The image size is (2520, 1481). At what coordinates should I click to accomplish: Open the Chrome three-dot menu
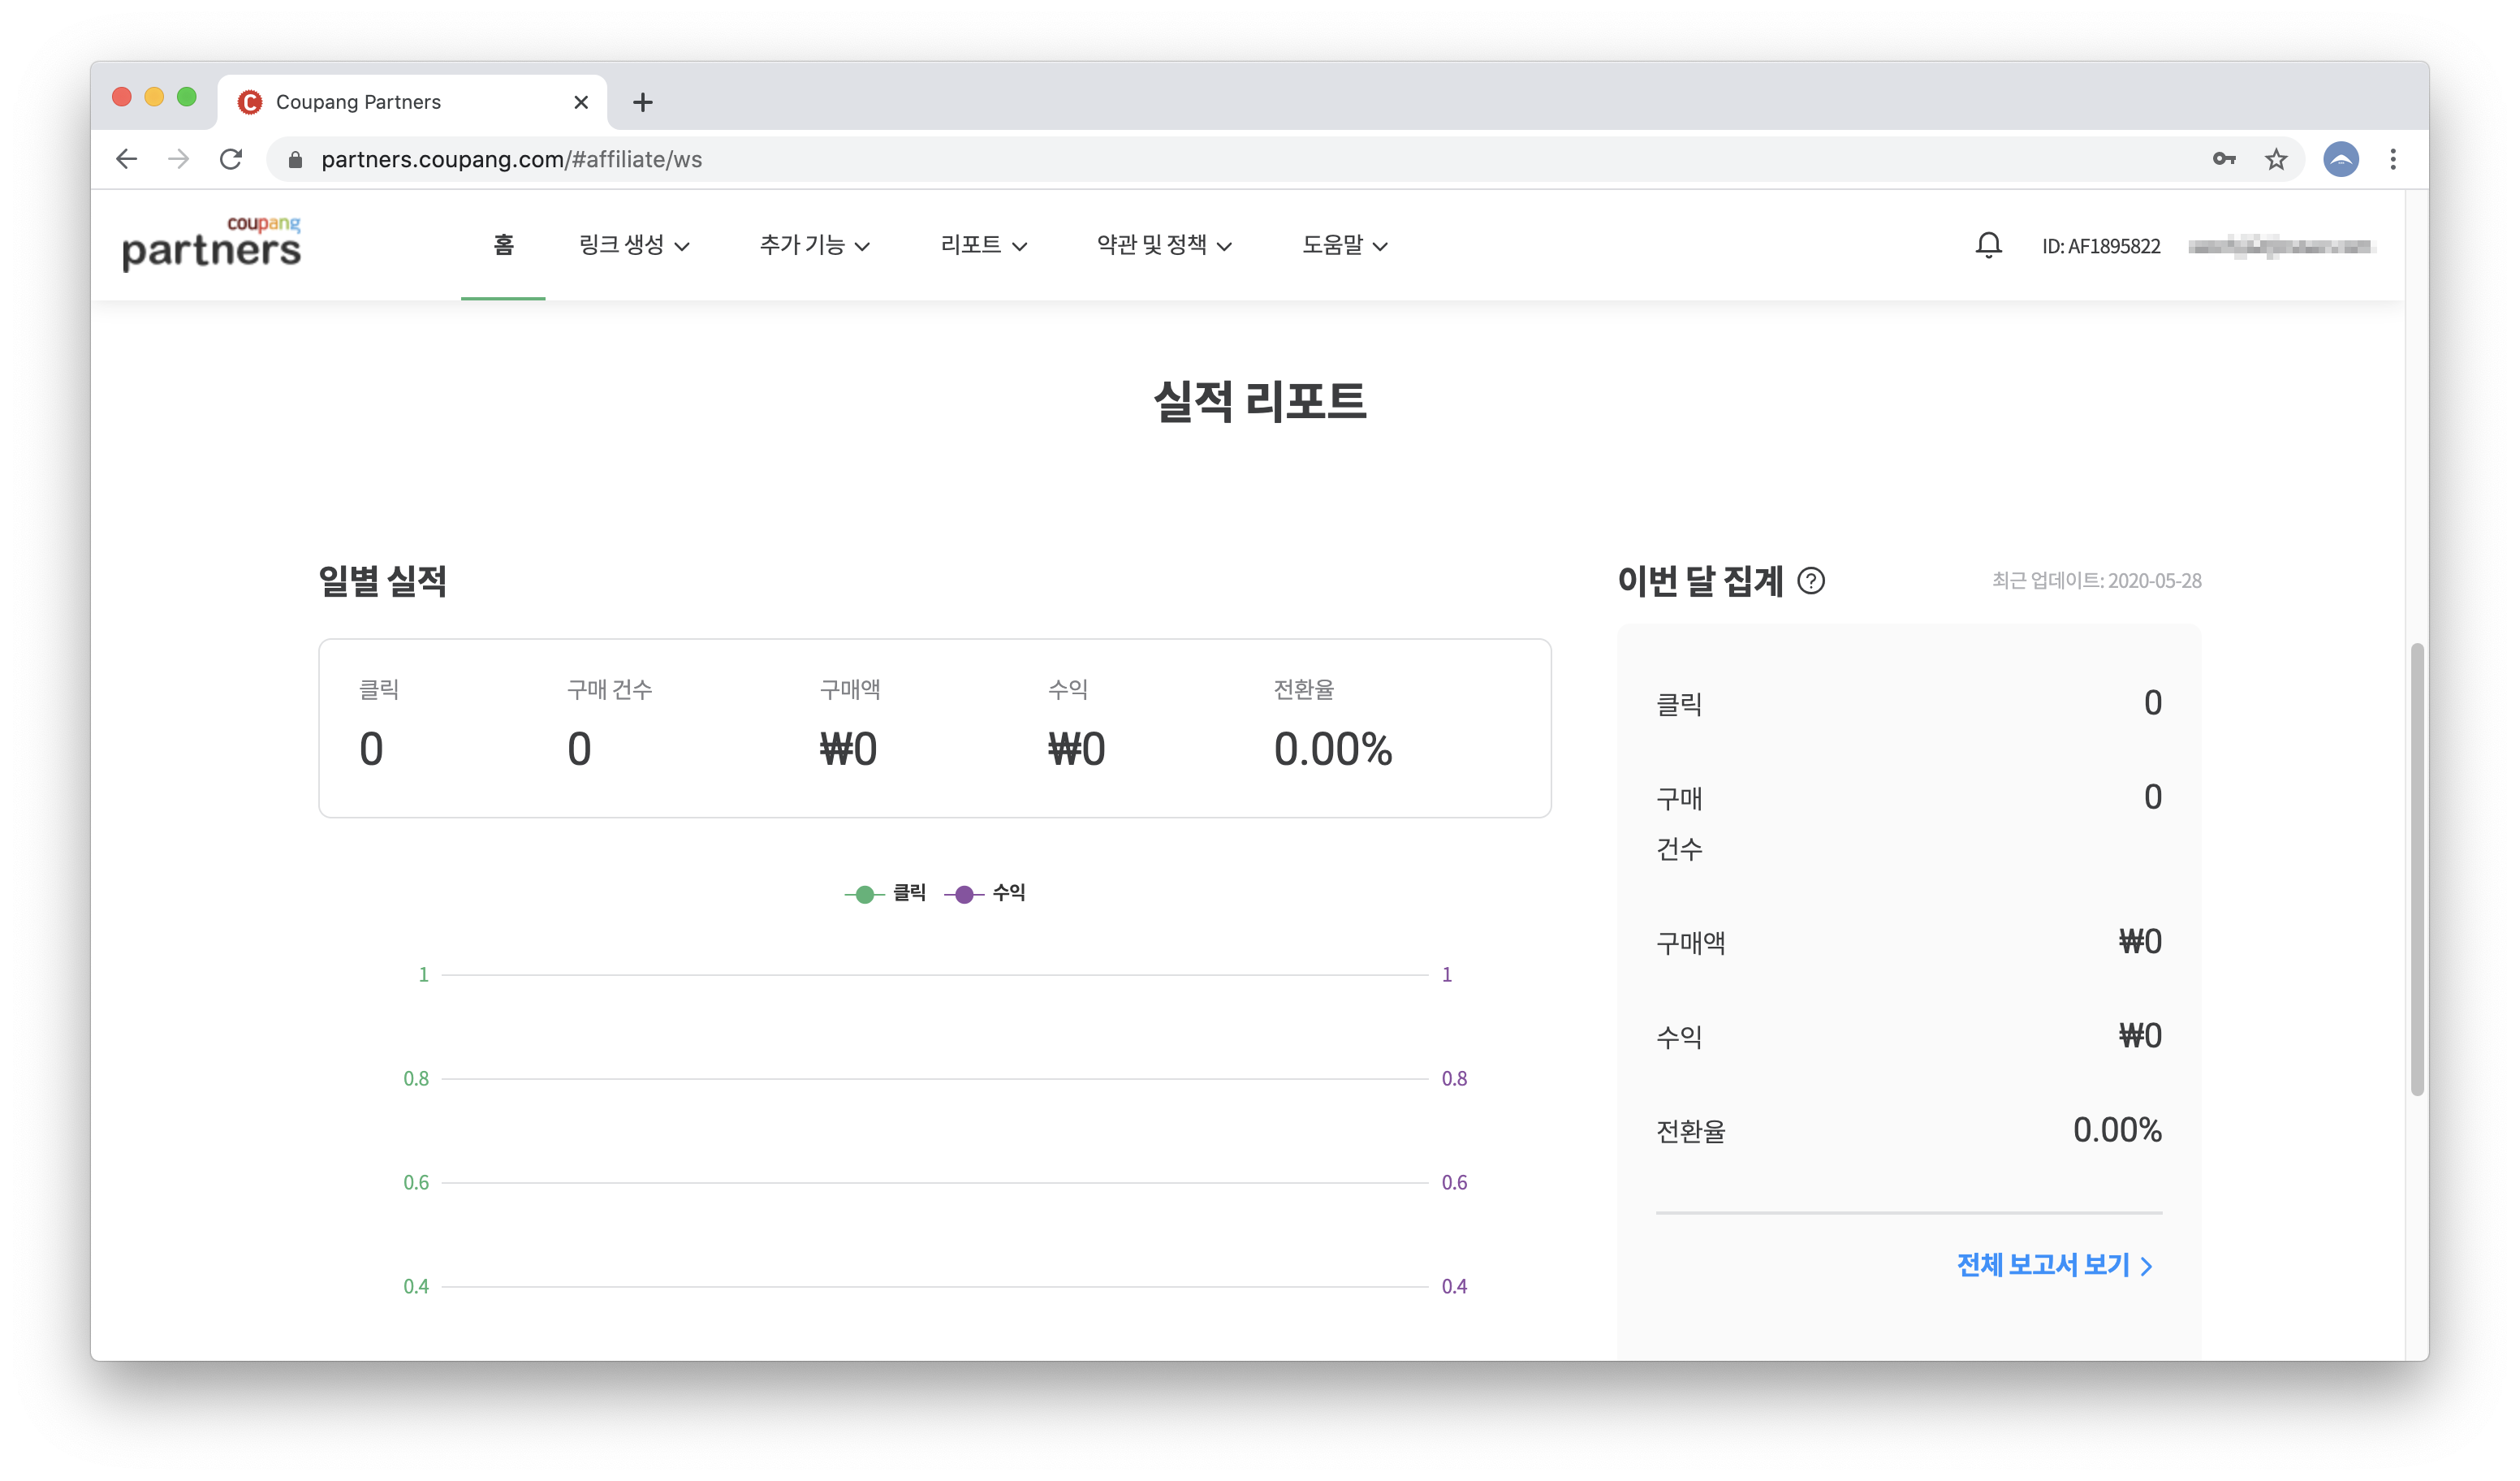(x=2393, y=159)
